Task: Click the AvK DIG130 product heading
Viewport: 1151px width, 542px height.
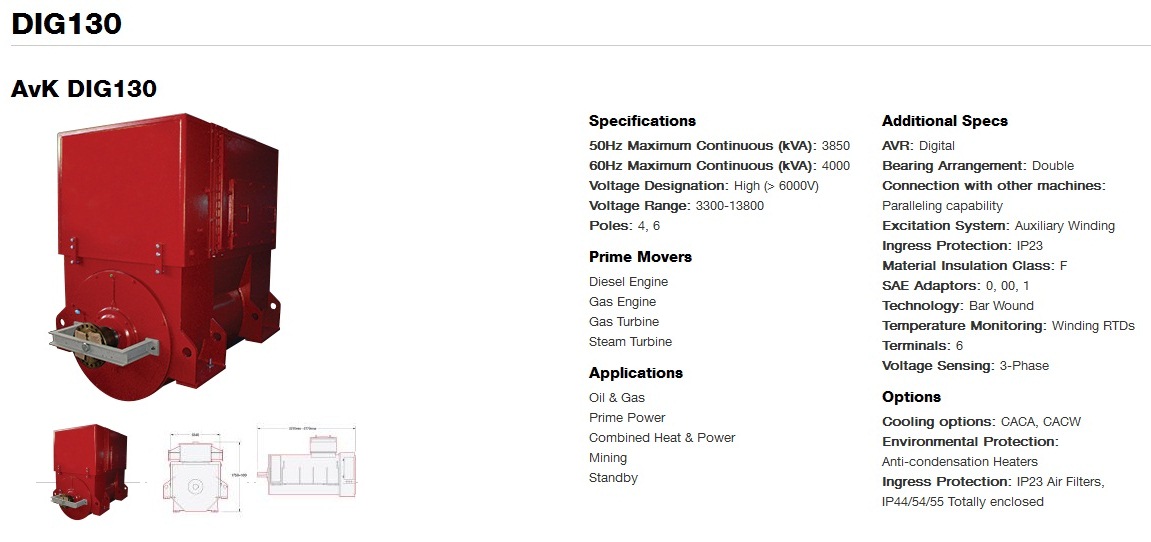Action: 84,89
